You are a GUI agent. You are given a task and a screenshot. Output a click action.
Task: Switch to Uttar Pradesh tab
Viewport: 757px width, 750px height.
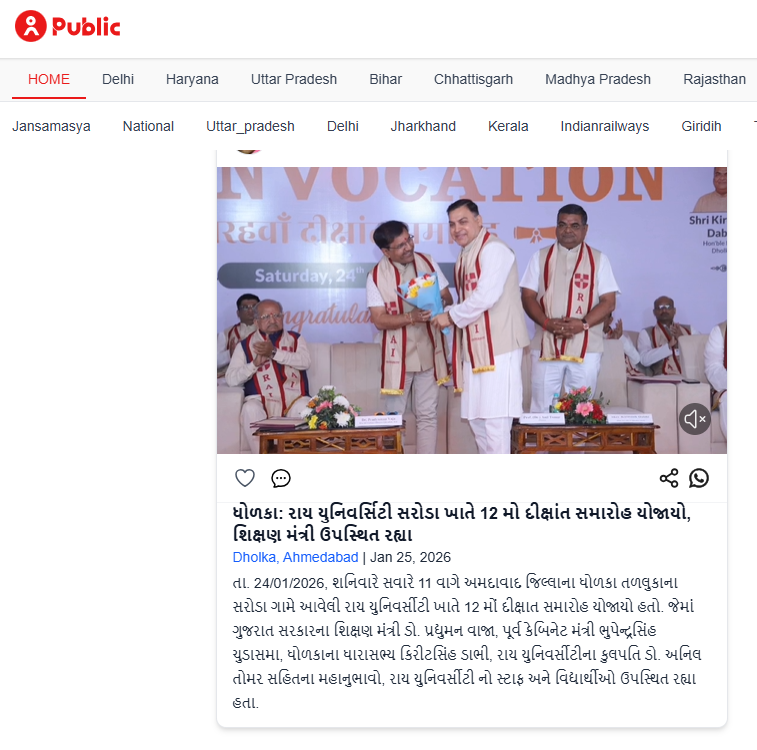point(294,79)
